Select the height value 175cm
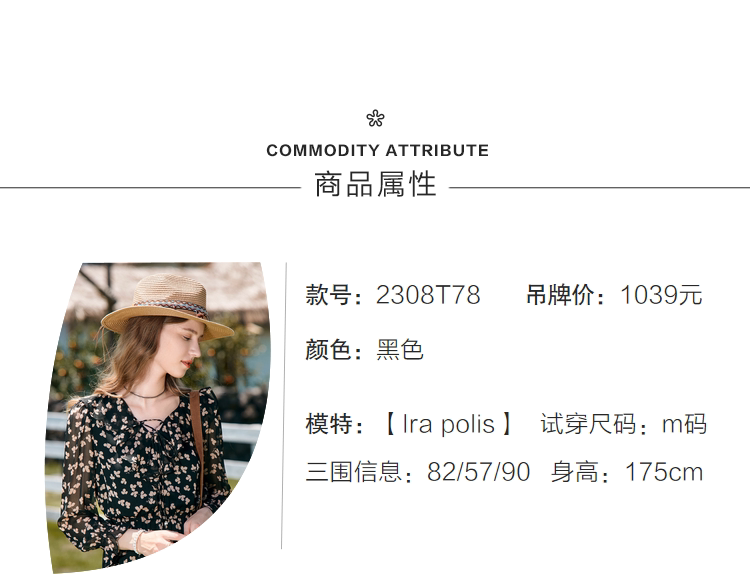Viewport: 750px width, 574px height. click(664, 473)
